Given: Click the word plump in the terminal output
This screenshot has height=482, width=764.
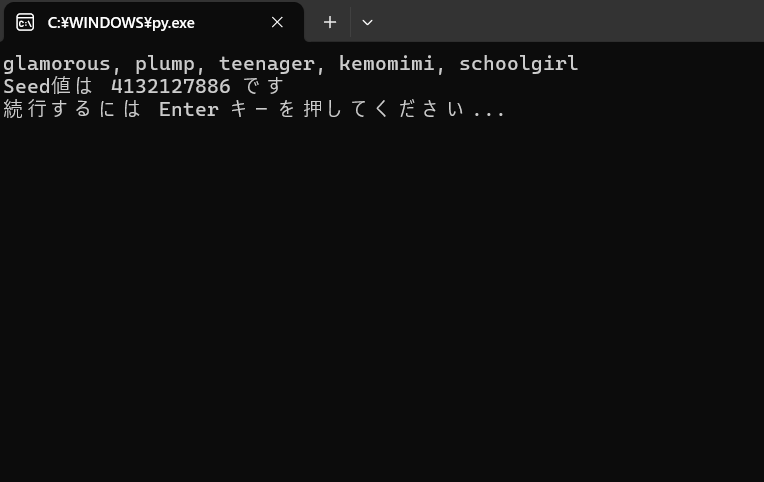Looking at the screenshot, I should click(165, 64).
